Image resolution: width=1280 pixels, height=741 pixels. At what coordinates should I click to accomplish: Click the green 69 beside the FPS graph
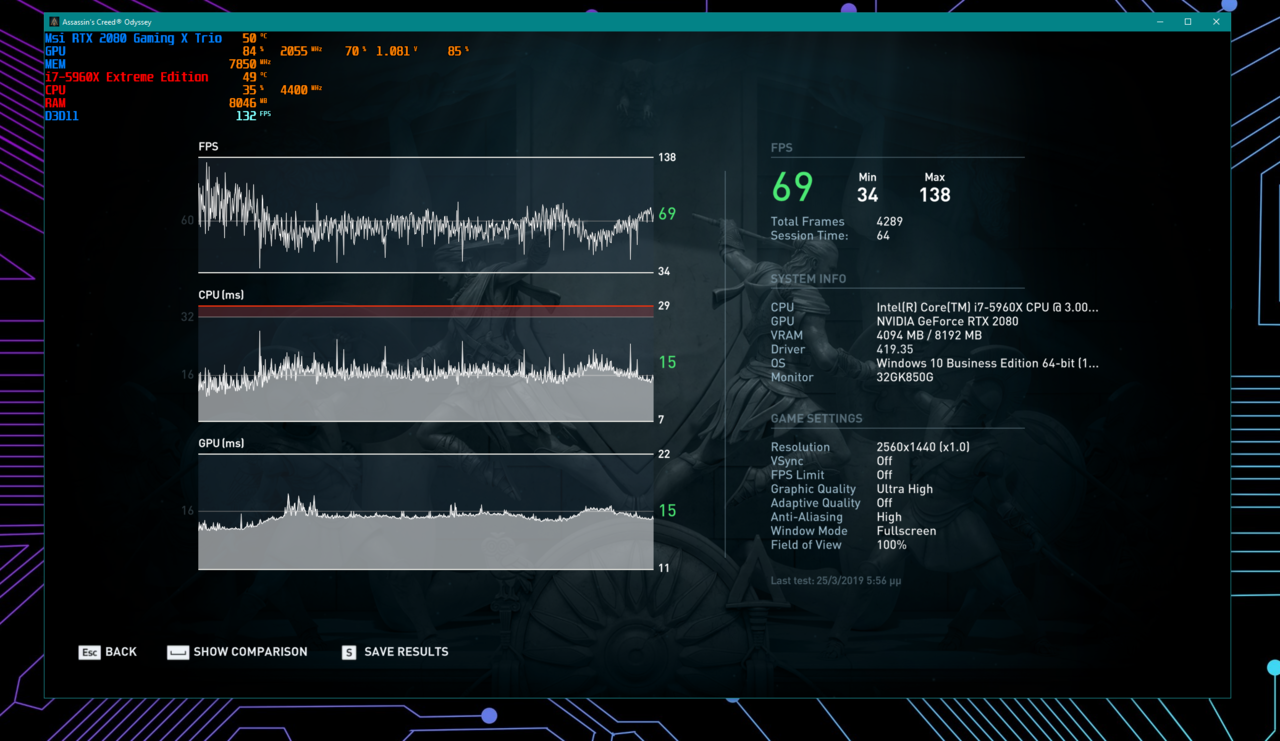[x=667, y=214]
